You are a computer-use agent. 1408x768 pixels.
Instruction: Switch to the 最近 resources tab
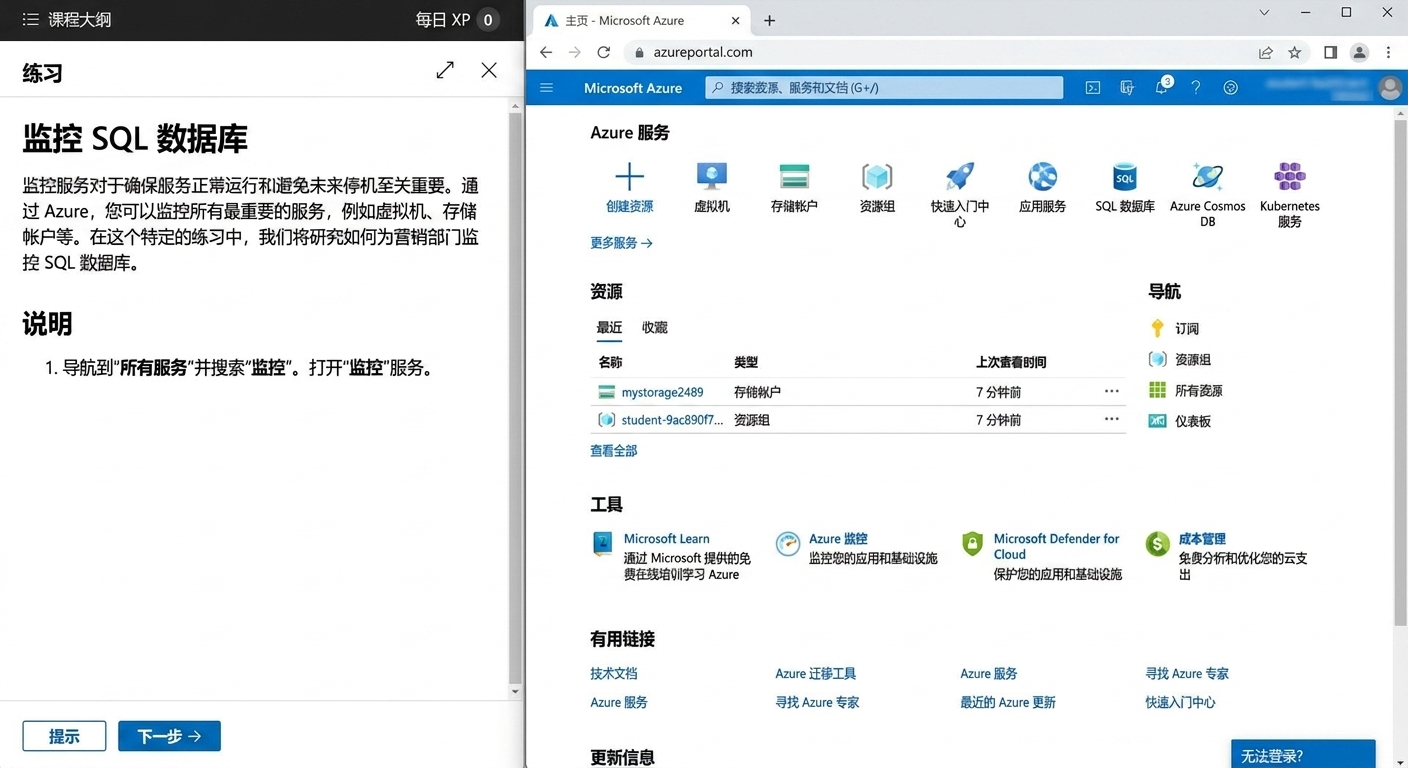coord(609,327)
